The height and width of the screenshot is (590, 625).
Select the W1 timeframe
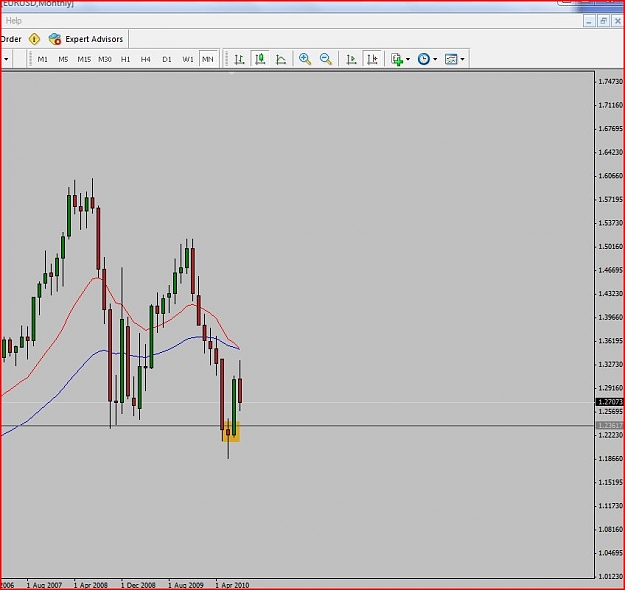tap(188, 59)
